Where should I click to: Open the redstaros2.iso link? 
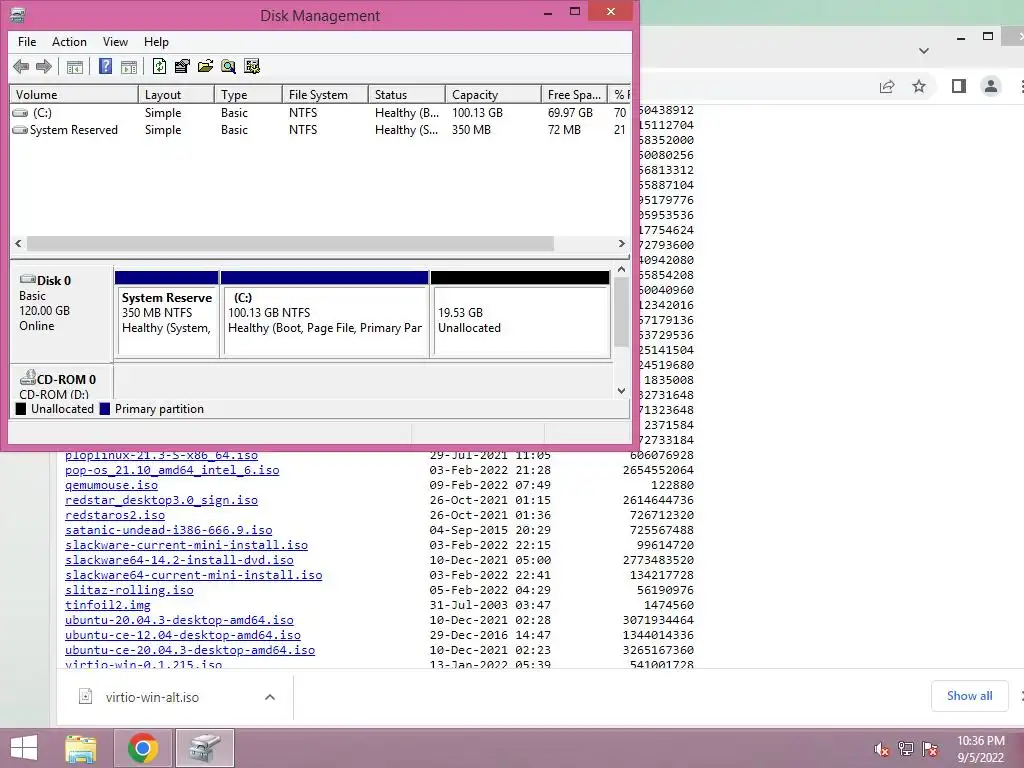(115, 515)
